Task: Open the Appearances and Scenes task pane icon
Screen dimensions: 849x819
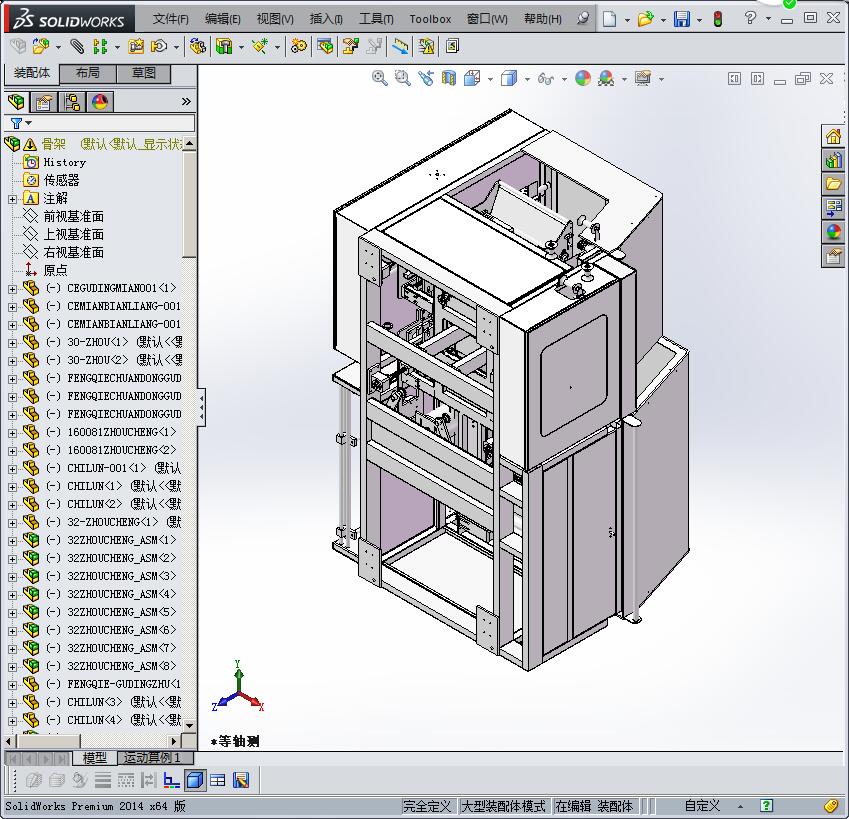Action: [x=834, y=232]
